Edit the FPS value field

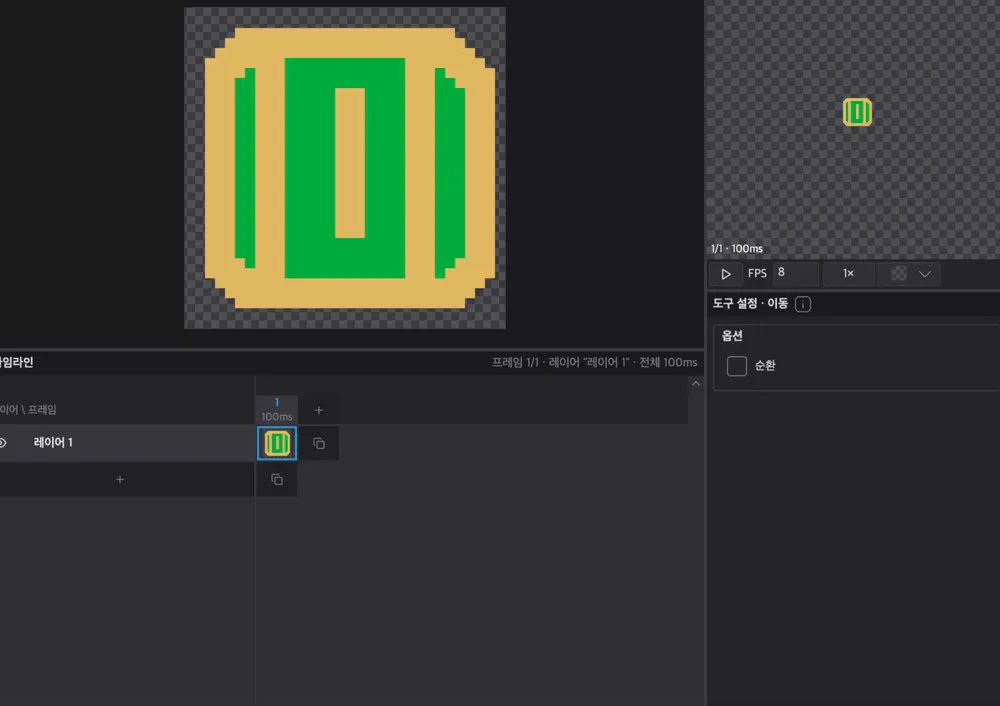pyautogui.click(x=795, y=273)
